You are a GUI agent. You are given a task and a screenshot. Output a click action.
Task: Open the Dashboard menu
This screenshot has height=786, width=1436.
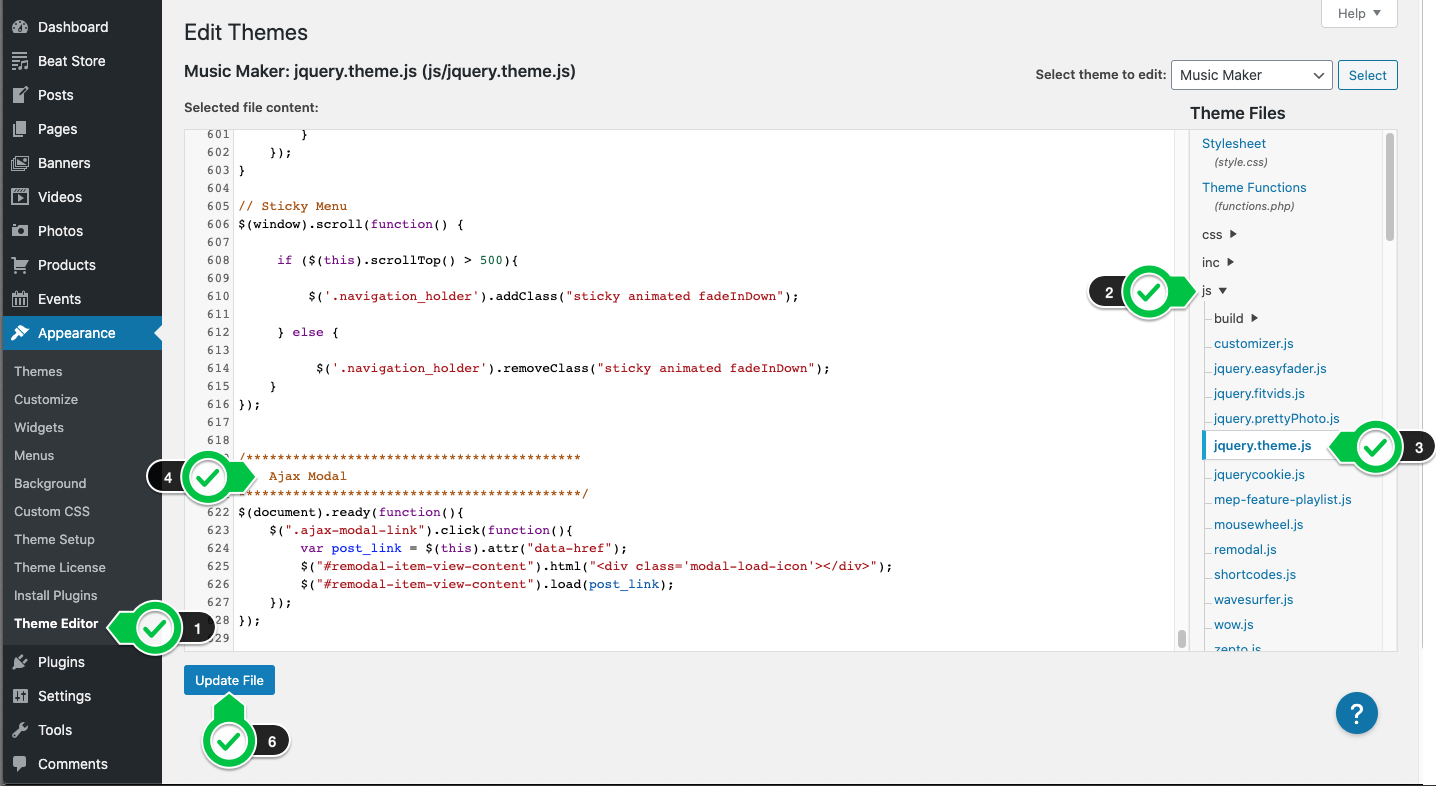coord(73,27)
